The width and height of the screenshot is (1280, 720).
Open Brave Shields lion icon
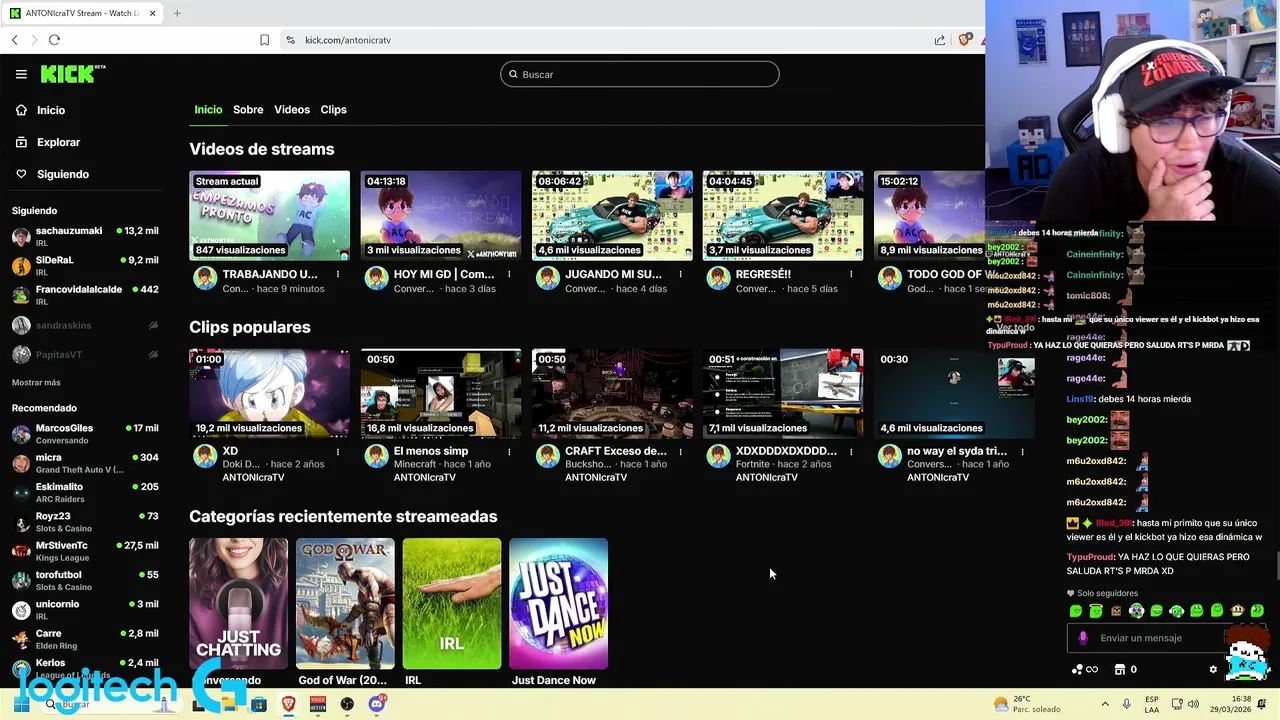(x=964, y=40)
